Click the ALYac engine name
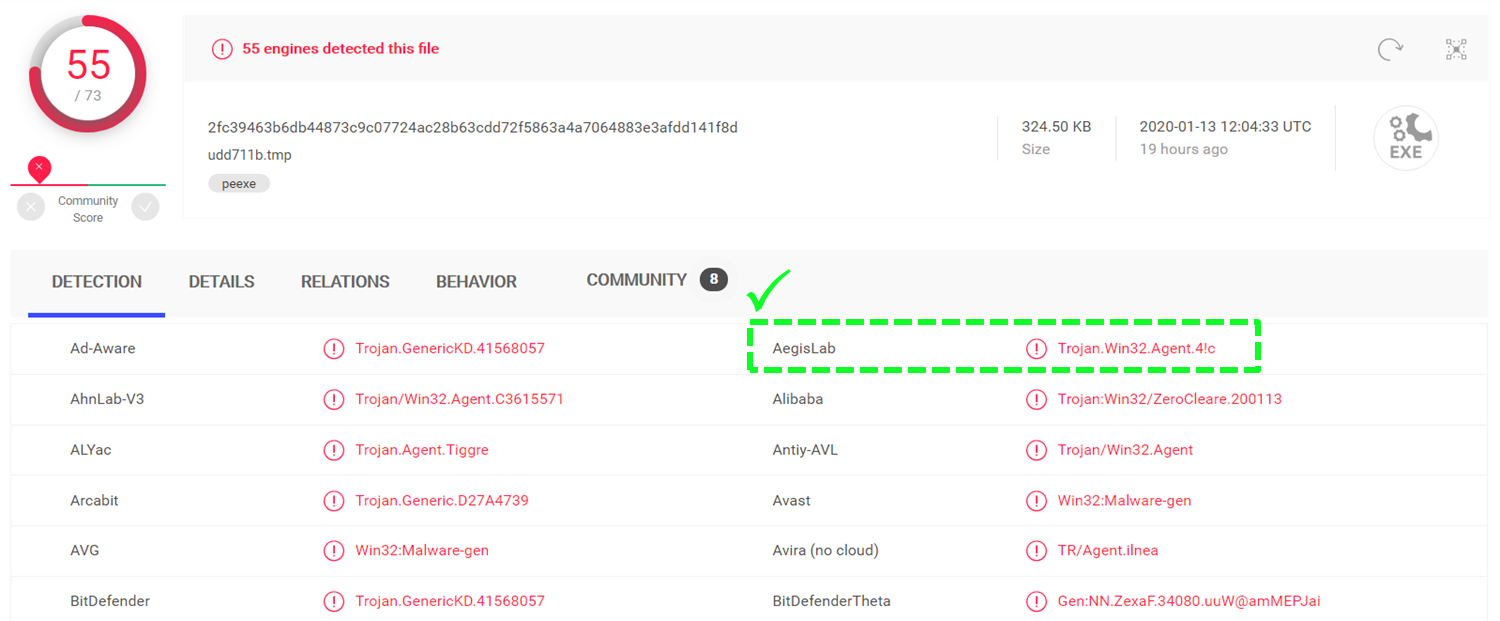Image resolution: width=1500 pixels, height=621 pixels. click(x=91, y=450)
